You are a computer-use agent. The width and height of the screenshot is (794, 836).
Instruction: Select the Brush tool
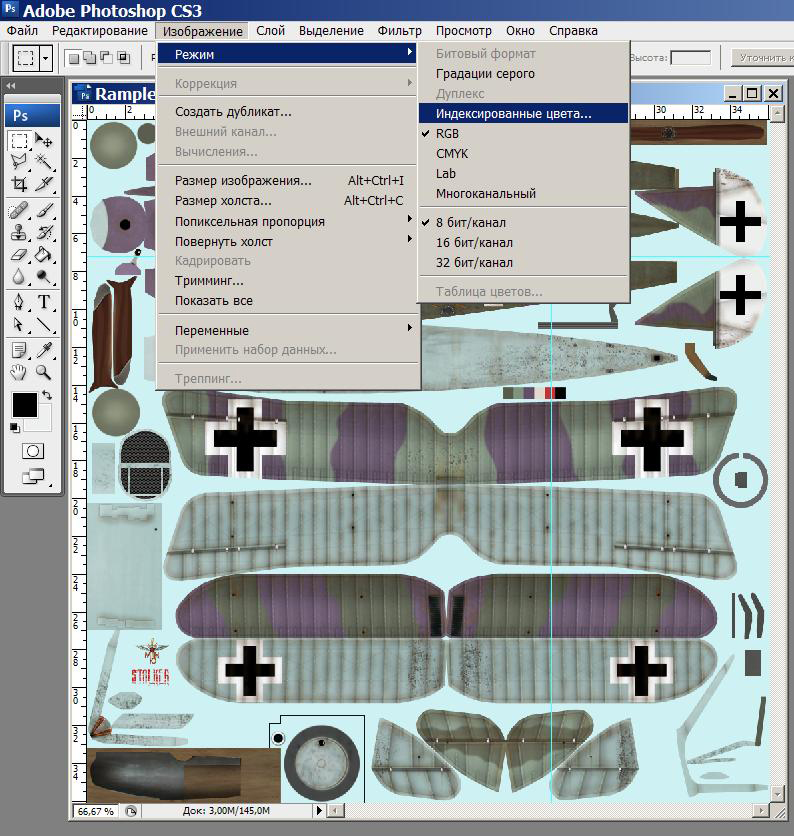(x=44, y=211)
